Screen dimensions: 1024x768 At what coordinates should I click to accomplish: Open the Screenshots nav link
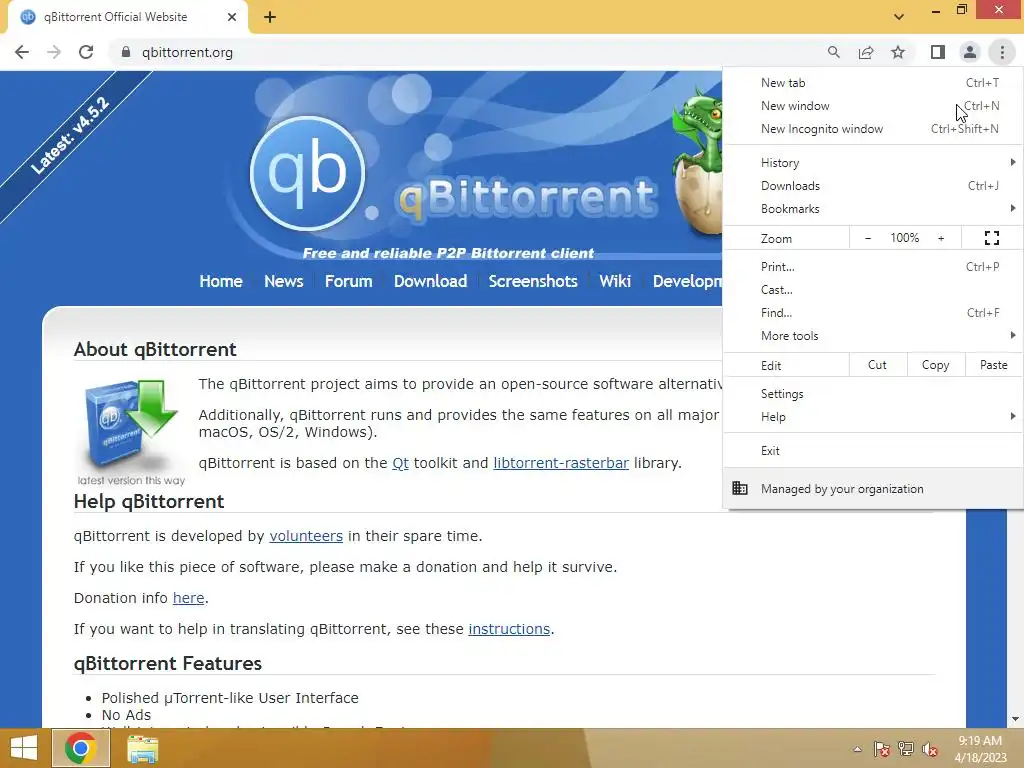coord(533,281)
